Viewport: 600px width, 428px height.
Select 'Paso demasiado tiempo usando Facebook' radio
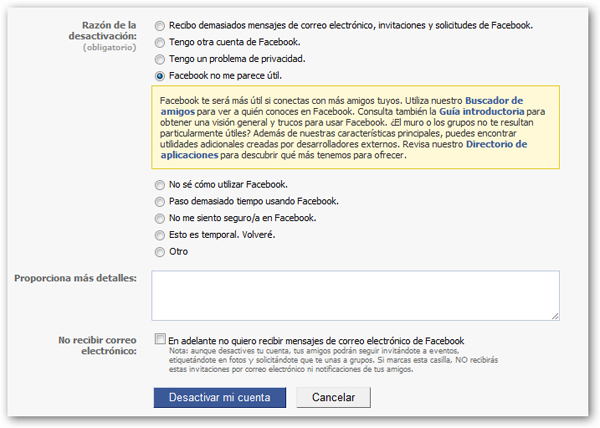(160, 202)
